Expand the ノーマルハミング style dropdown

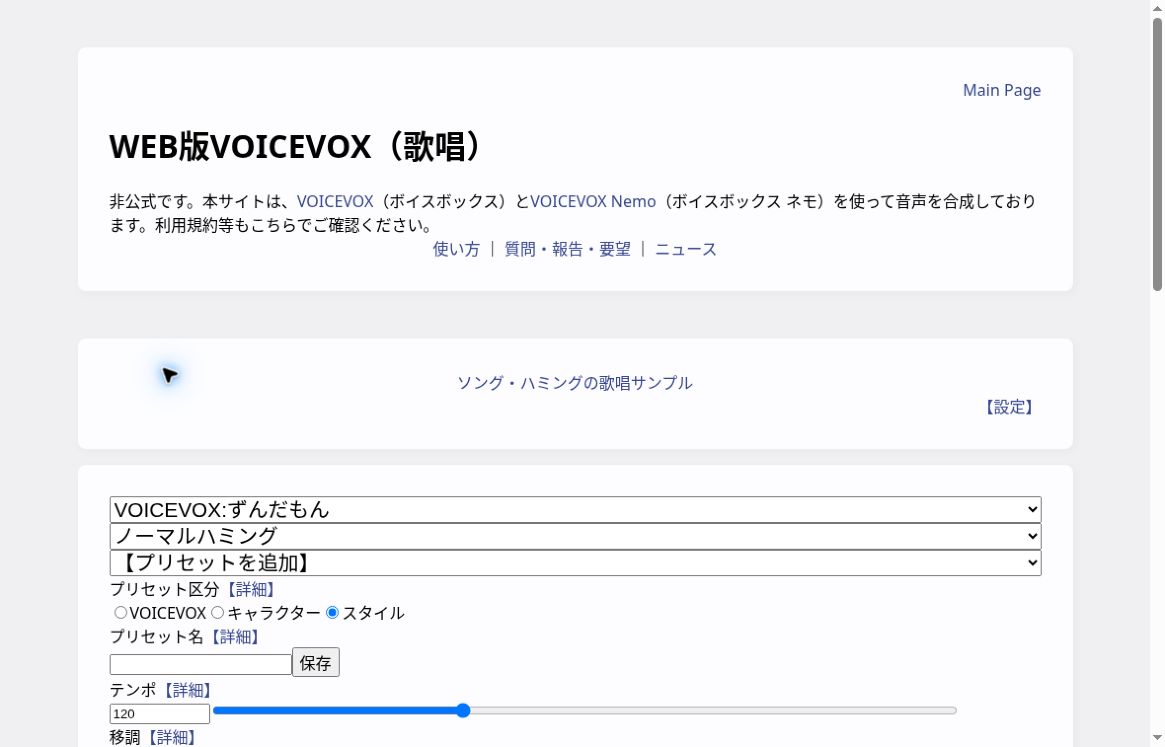pyautogui.click(x=576, y=536)
